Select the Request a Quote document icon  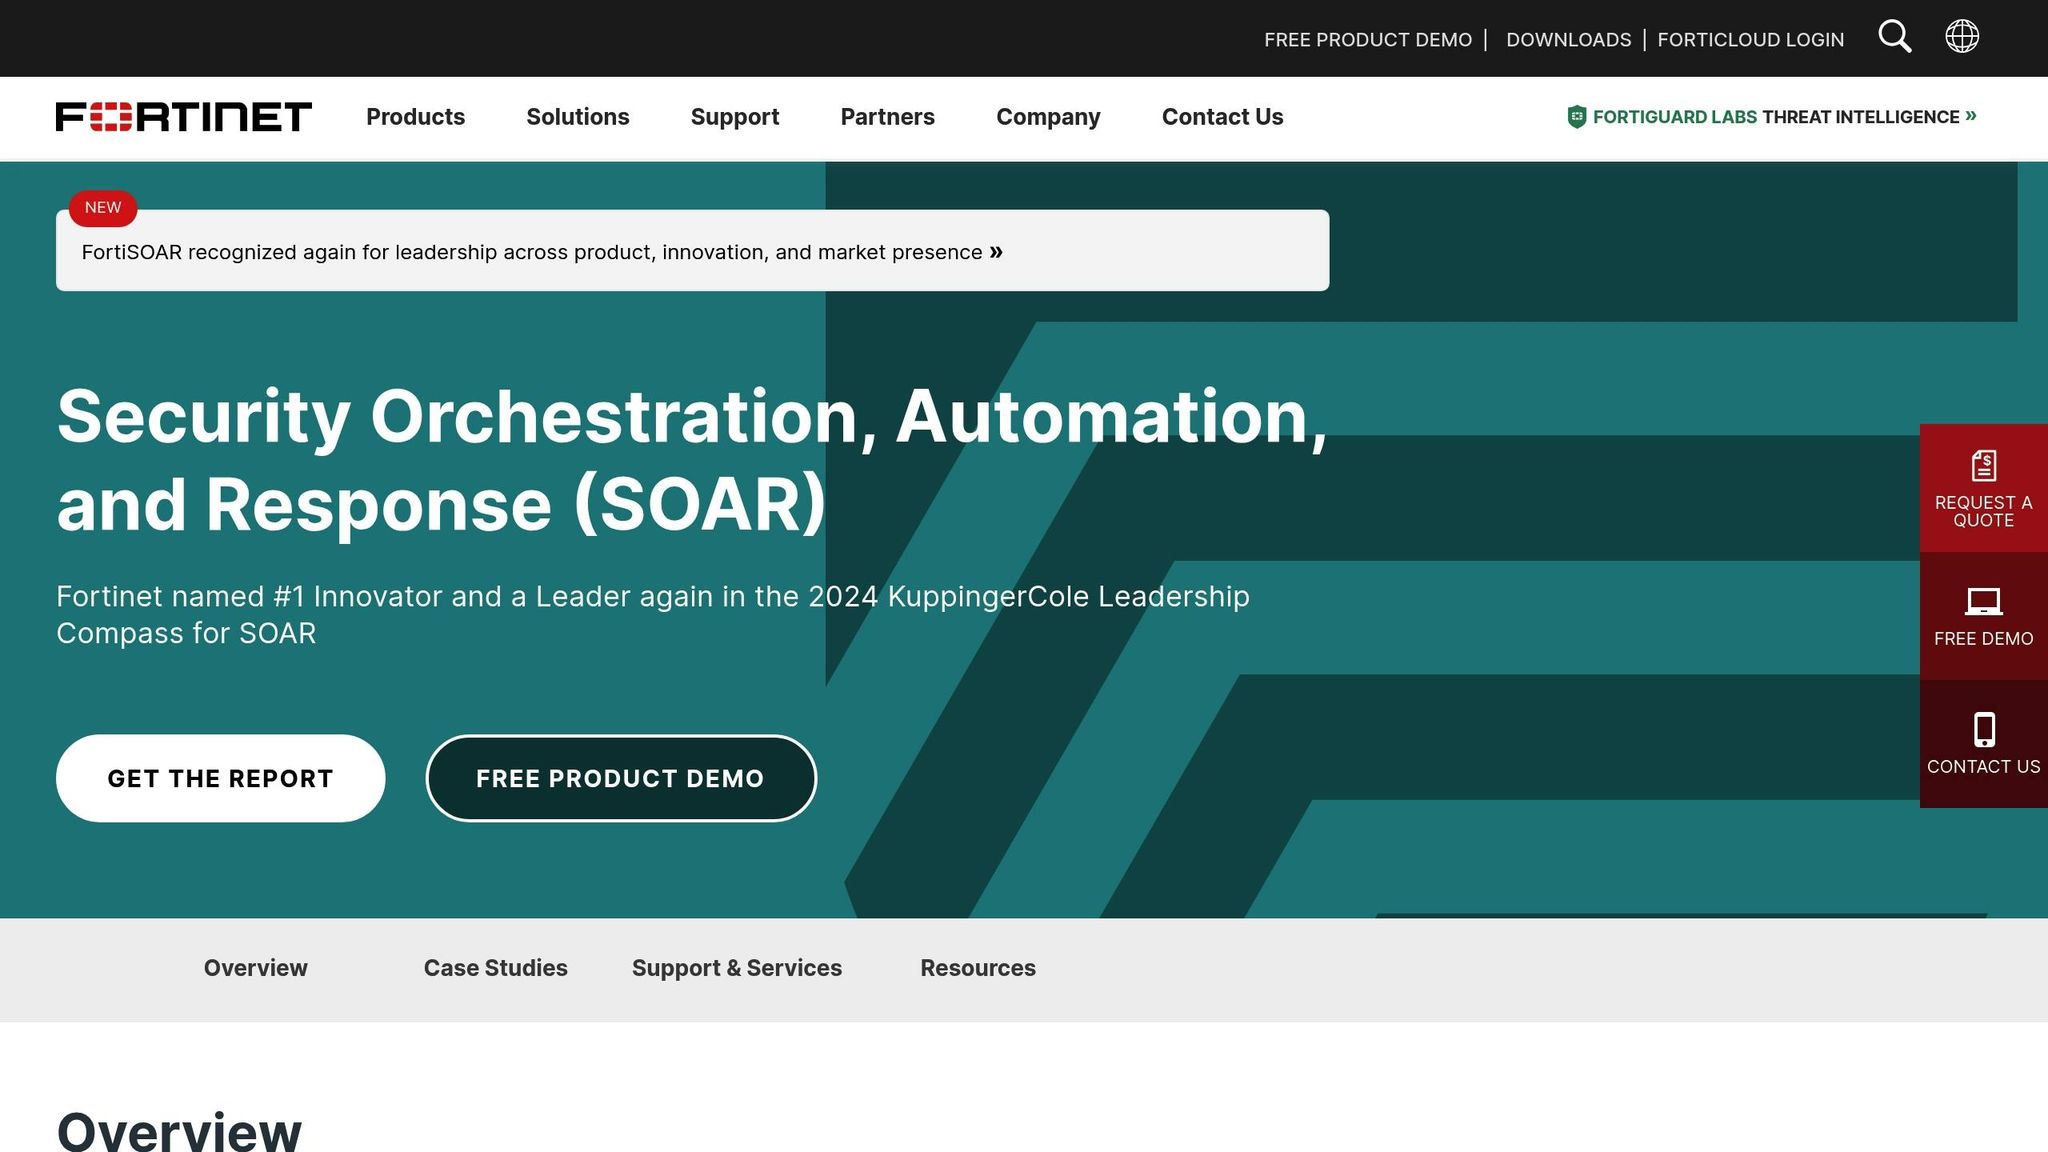[x=1984, y=463]
